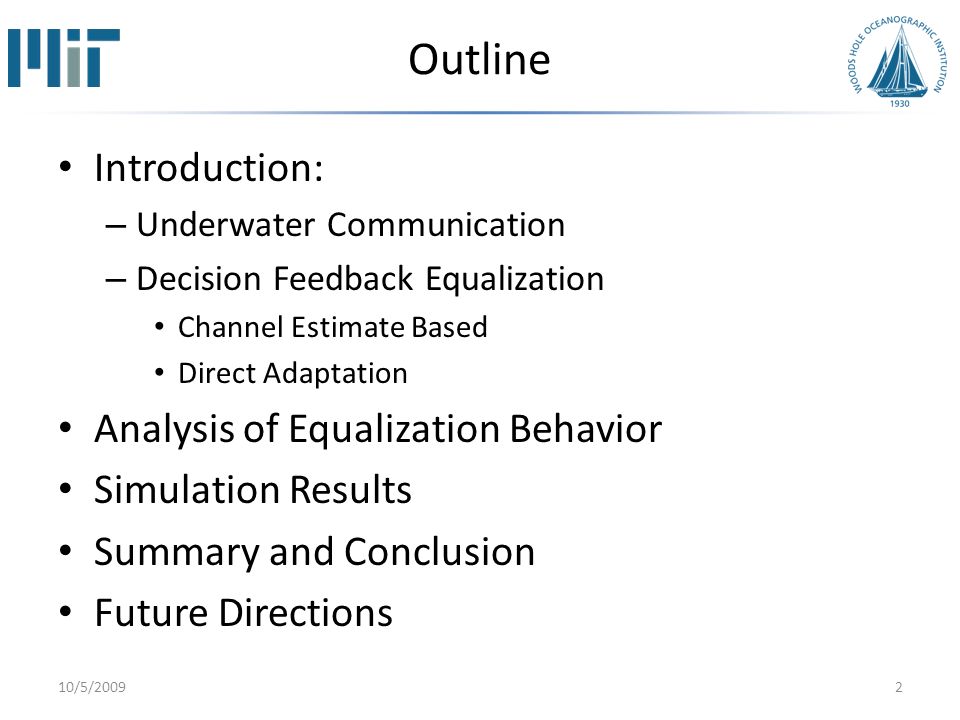
Task: Click the slide number 2
Action: 898,687
